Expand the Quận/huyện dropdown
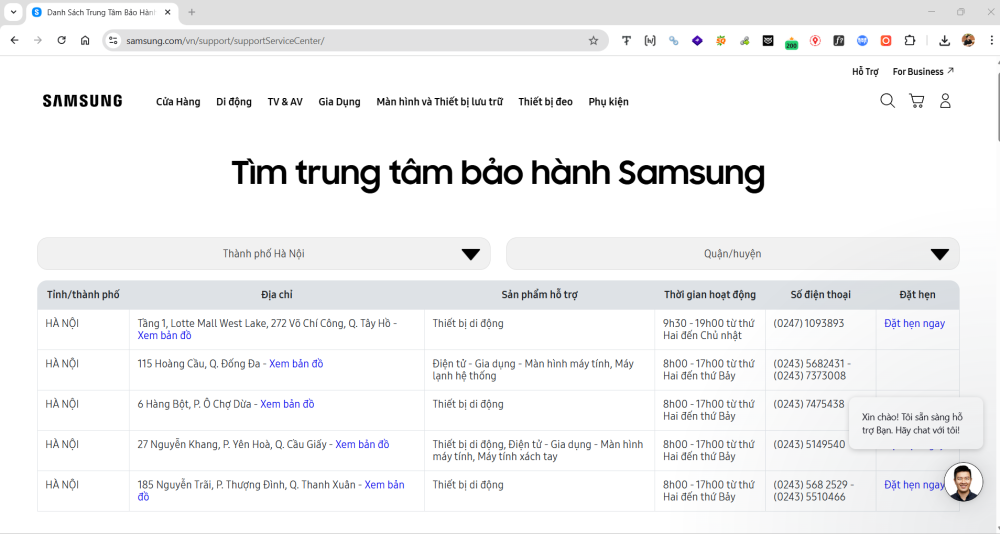 tap(733, 254)
